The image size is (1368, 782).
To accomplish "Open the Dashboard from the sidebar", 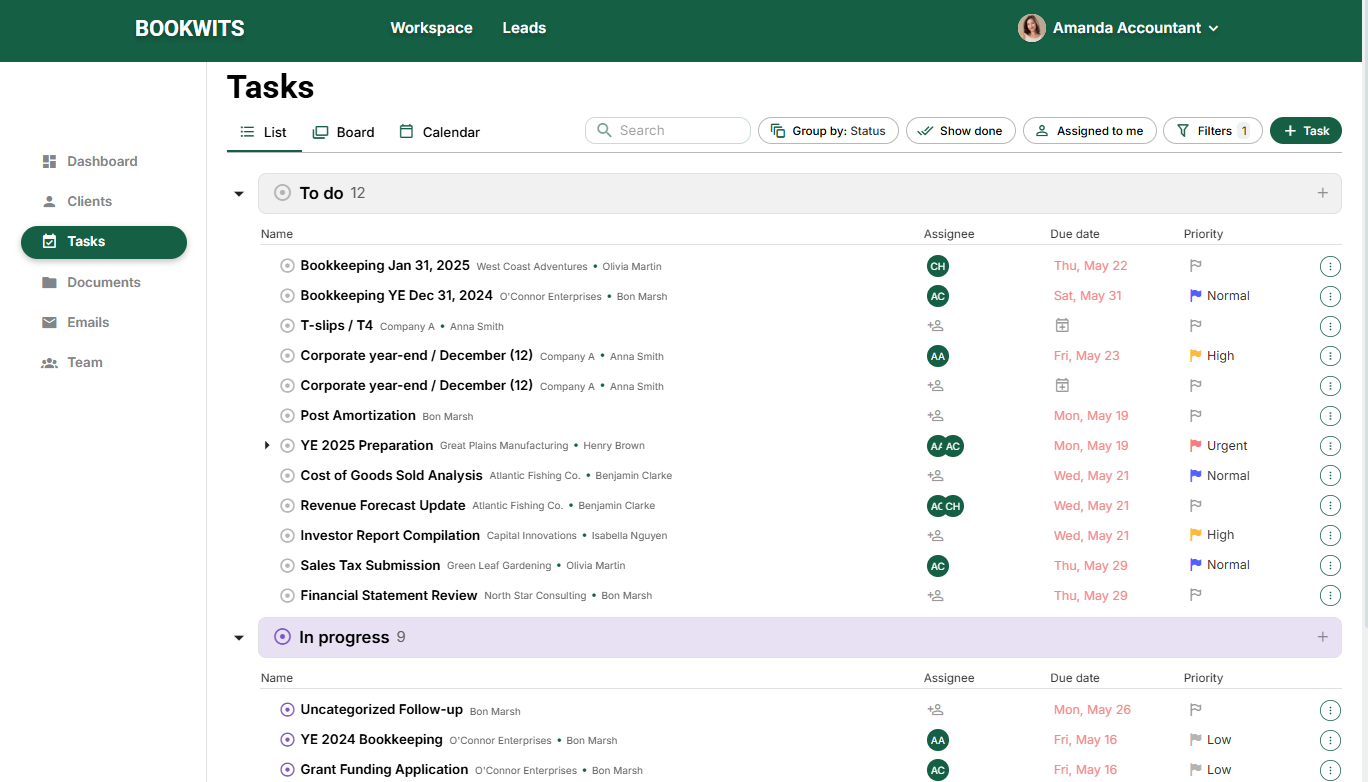I will click(102, 161).
